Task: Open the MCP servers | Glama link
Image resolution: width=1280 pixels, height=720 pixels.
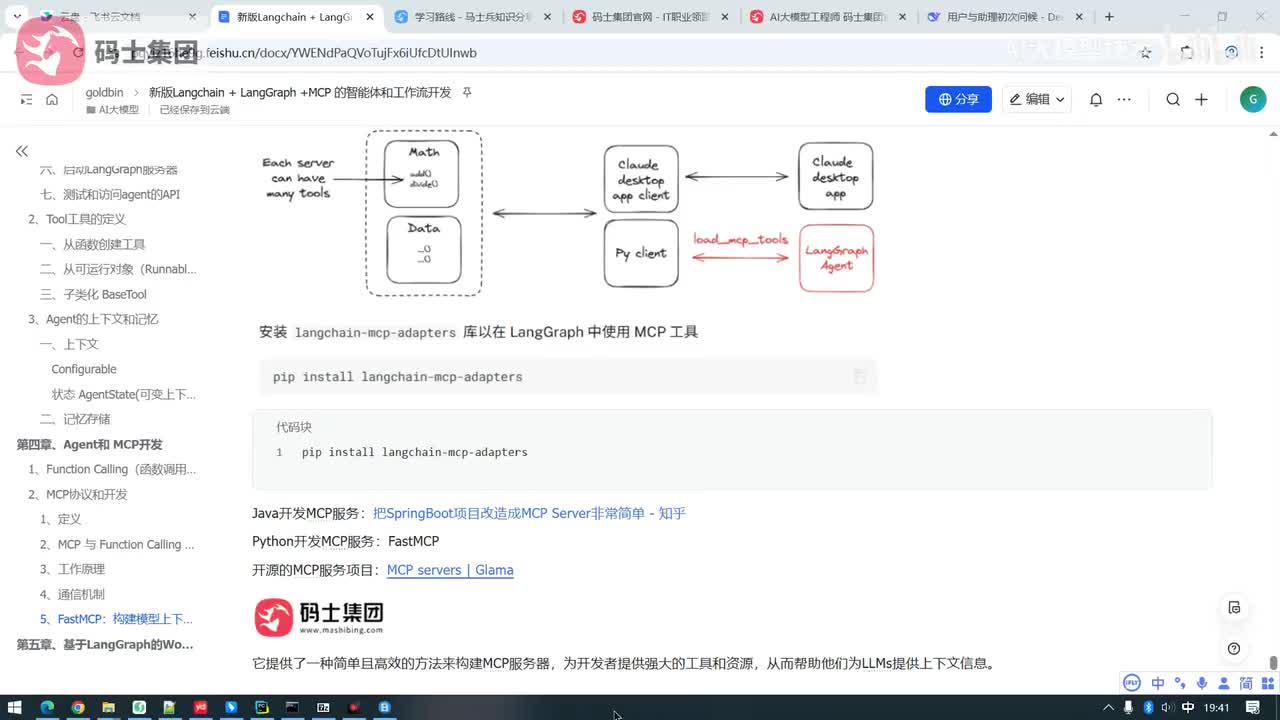Action: (450, 570)
